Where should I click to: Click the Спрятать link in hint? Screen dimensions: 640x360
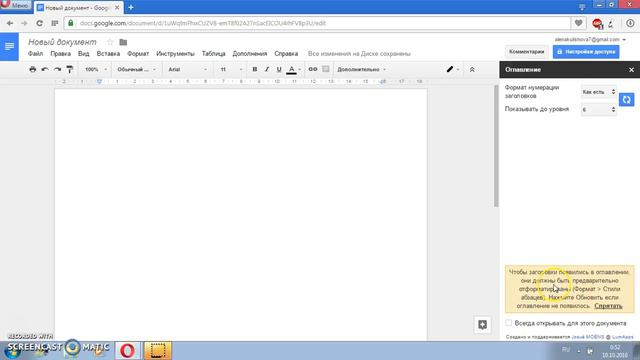608,306
